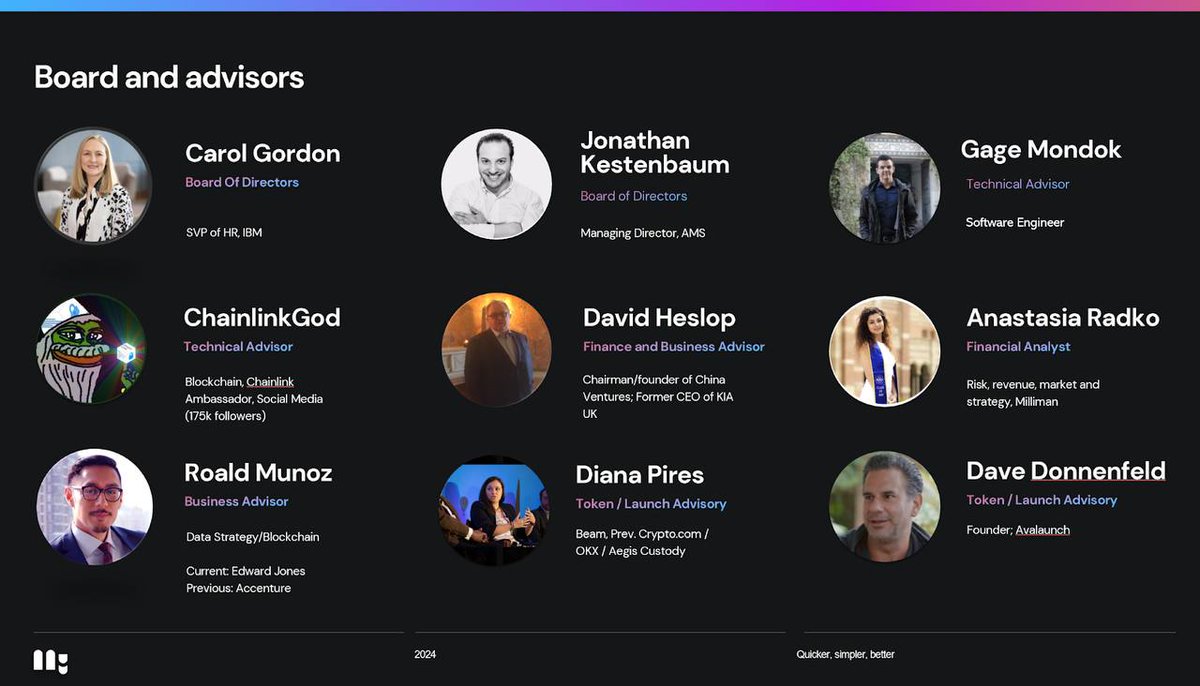Screen dimensions: 1200x686
Task: Click ChainlinkGod's 'Blockchain, Chainlink Ambassador' description
Action: pos(254,399)
